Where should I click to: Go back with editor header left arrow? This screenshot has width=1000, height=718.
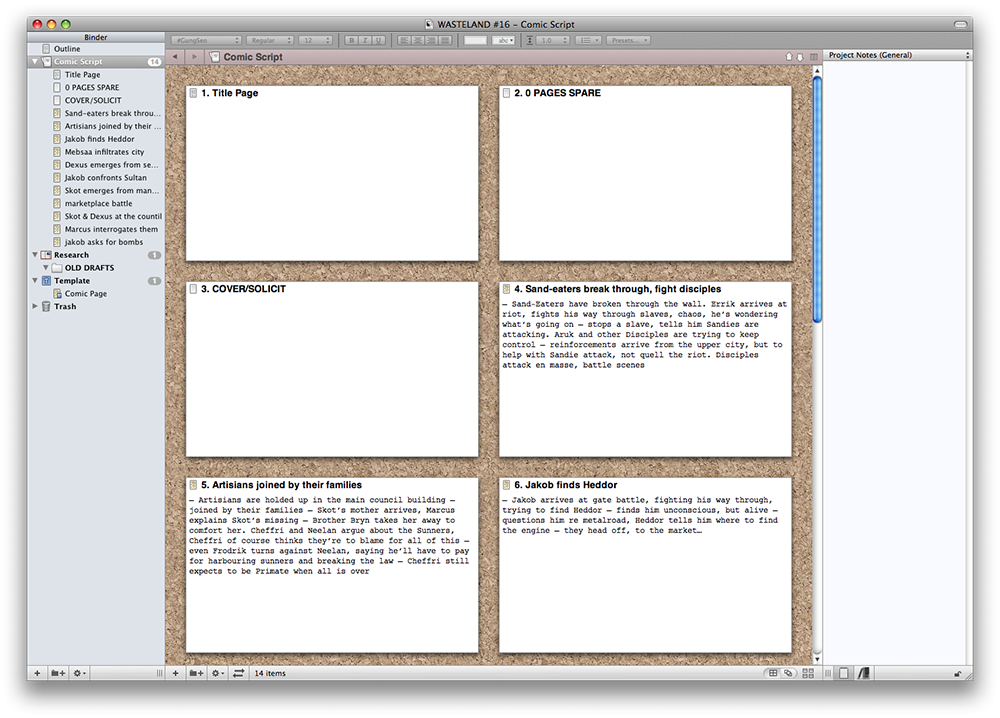[x=176, y=57]
